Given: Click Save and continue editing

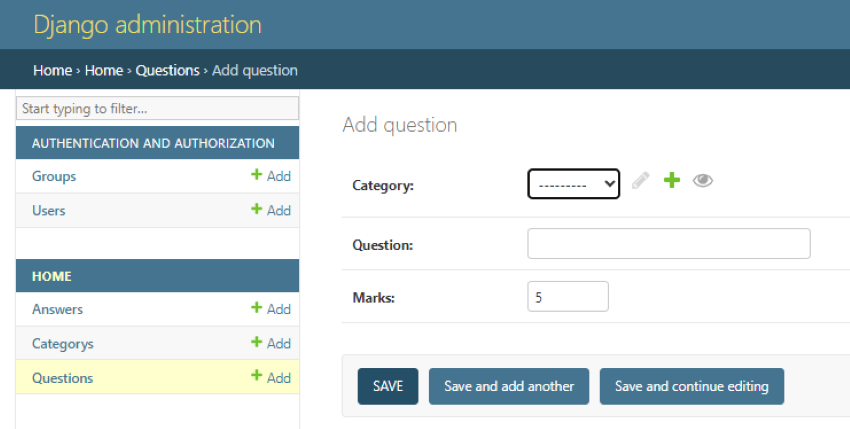Looking at the screenshot, I should click(692, 386).
